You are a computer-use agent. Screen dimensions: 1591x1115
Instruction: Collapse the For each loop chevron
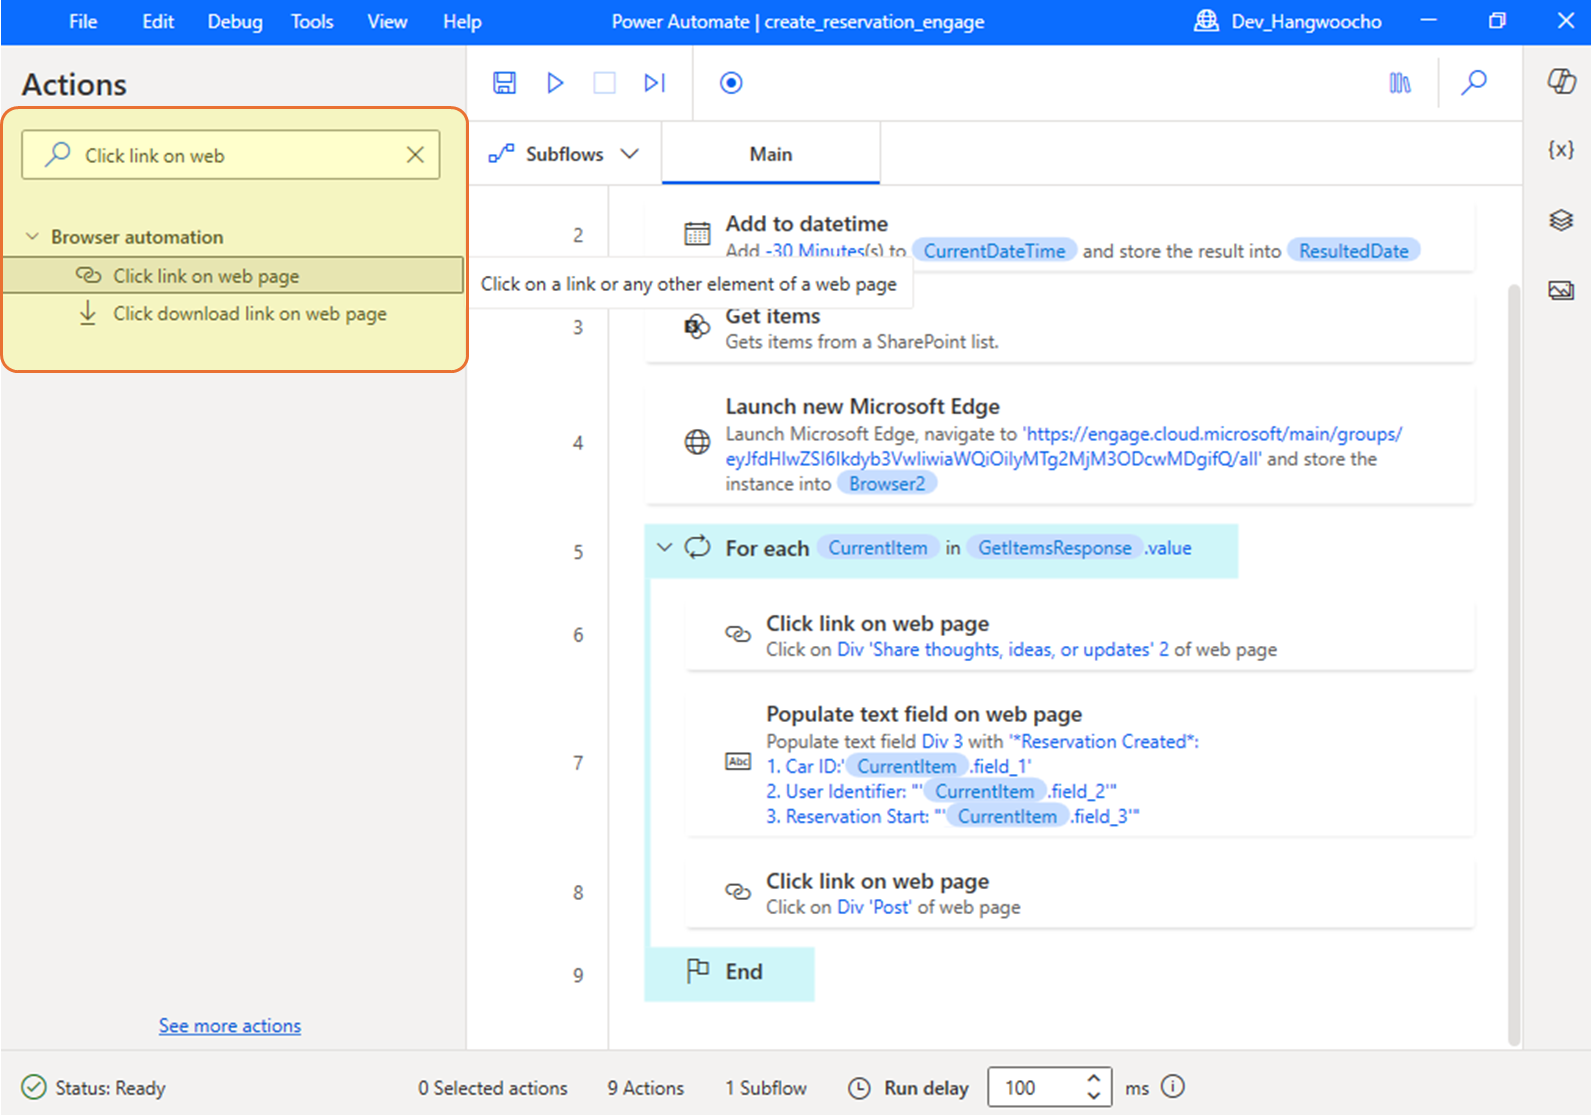(x=664, y=548)
